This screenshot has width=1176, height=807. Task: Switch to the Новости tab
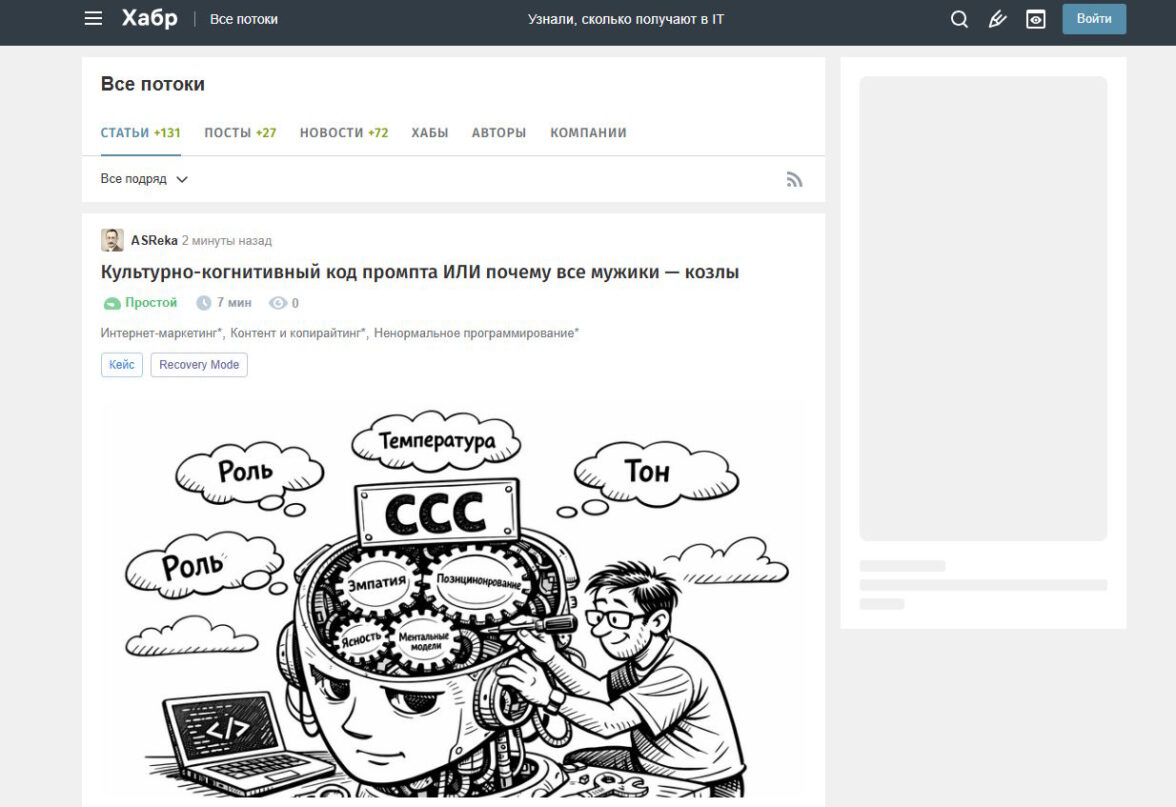(x=343, y=133)
